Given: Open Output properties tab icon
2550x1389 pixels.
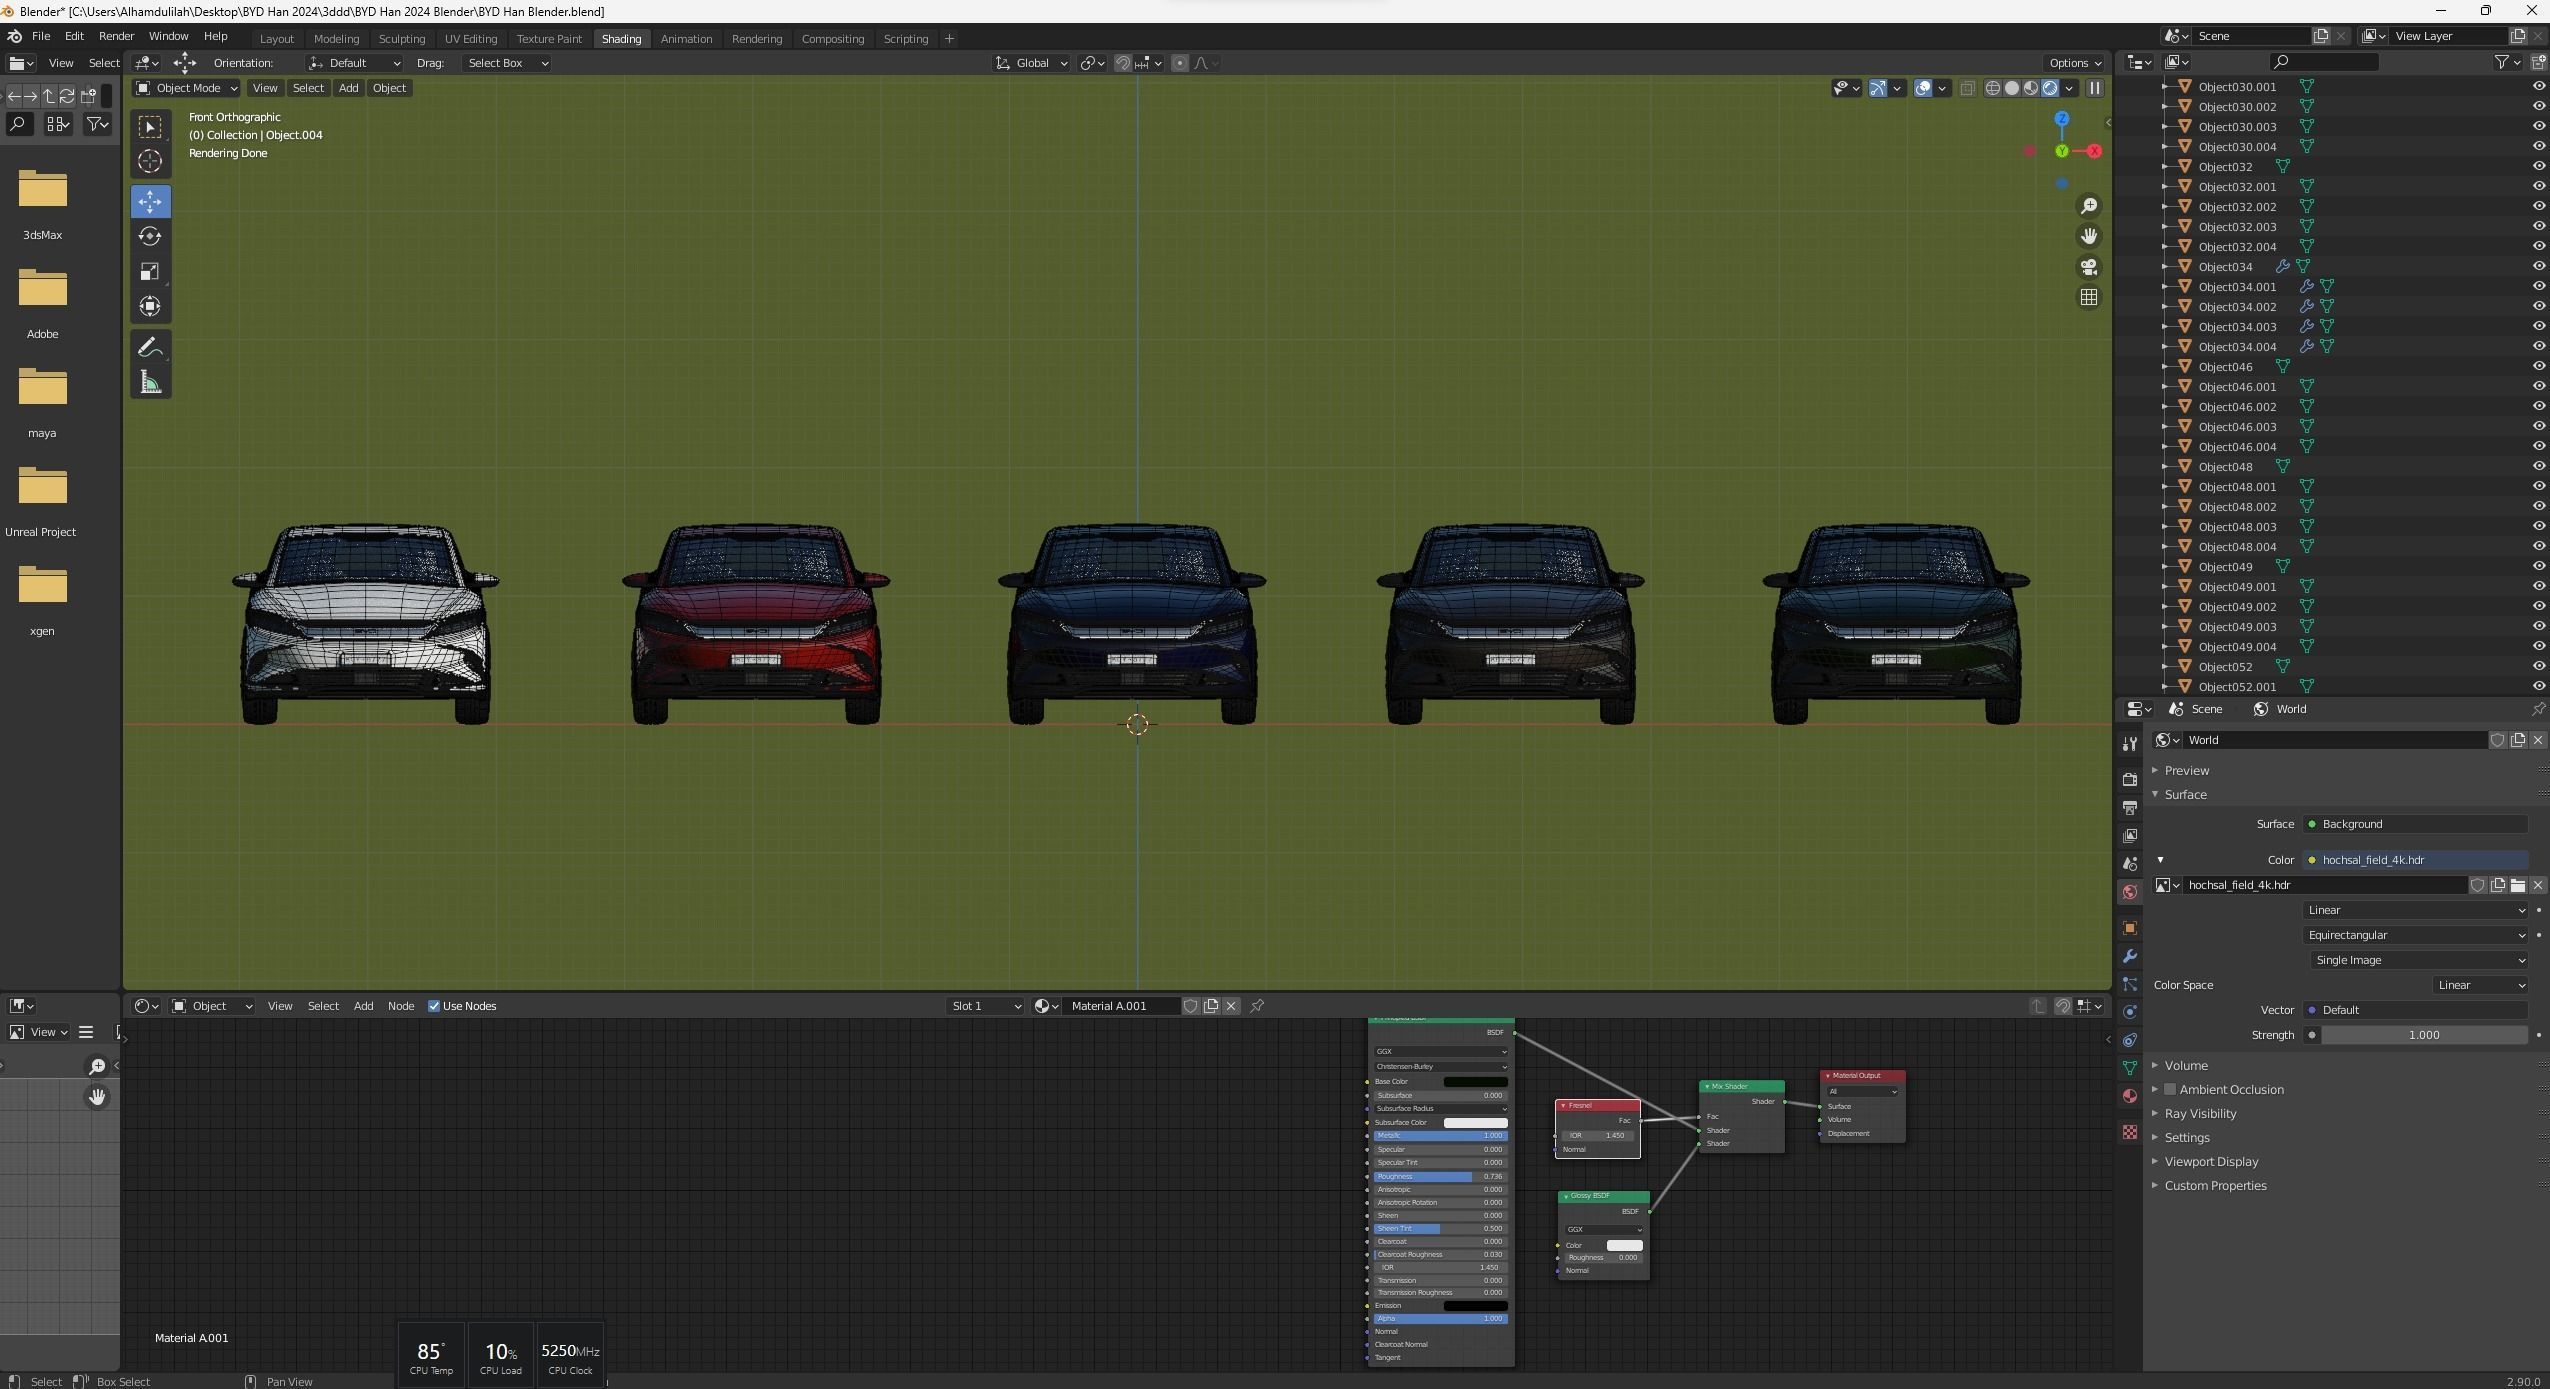Looking at the screenshot, I should coord(2130,807).
